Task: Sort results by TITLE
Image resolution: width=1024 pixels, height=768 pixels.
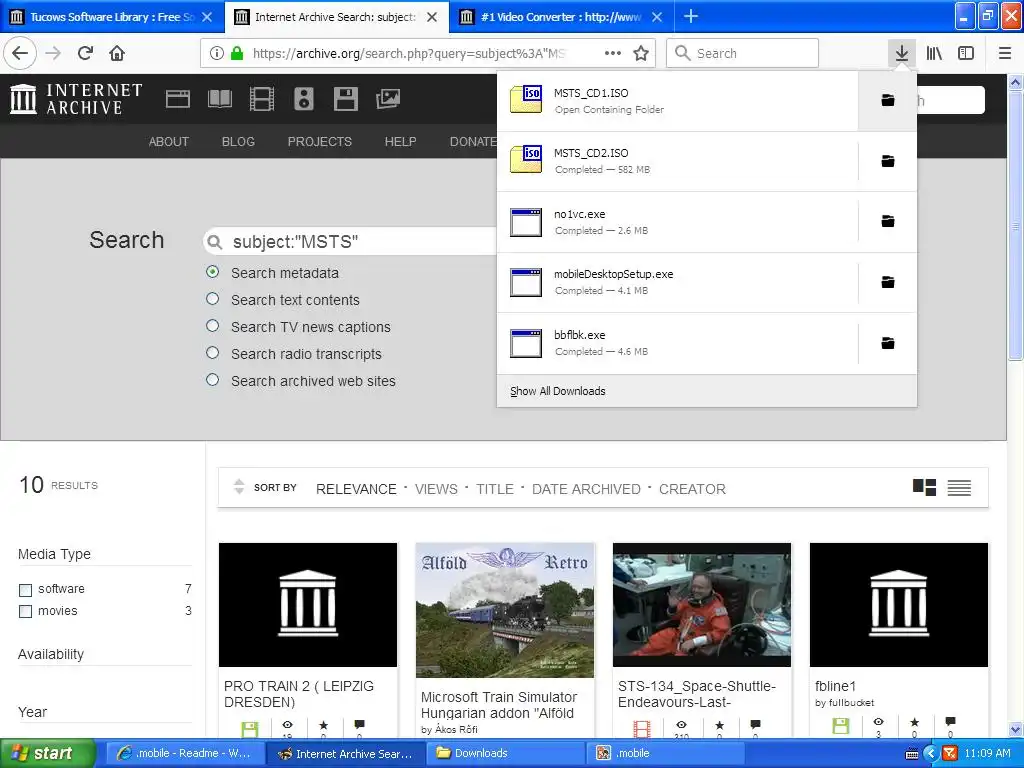Action: click(x=494, y=489)
